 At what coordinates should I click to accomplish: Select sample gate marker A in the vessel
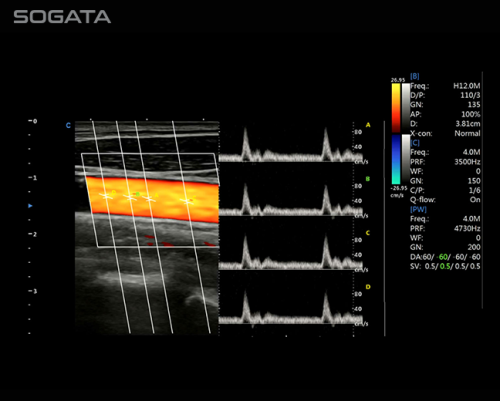[149, 199]
